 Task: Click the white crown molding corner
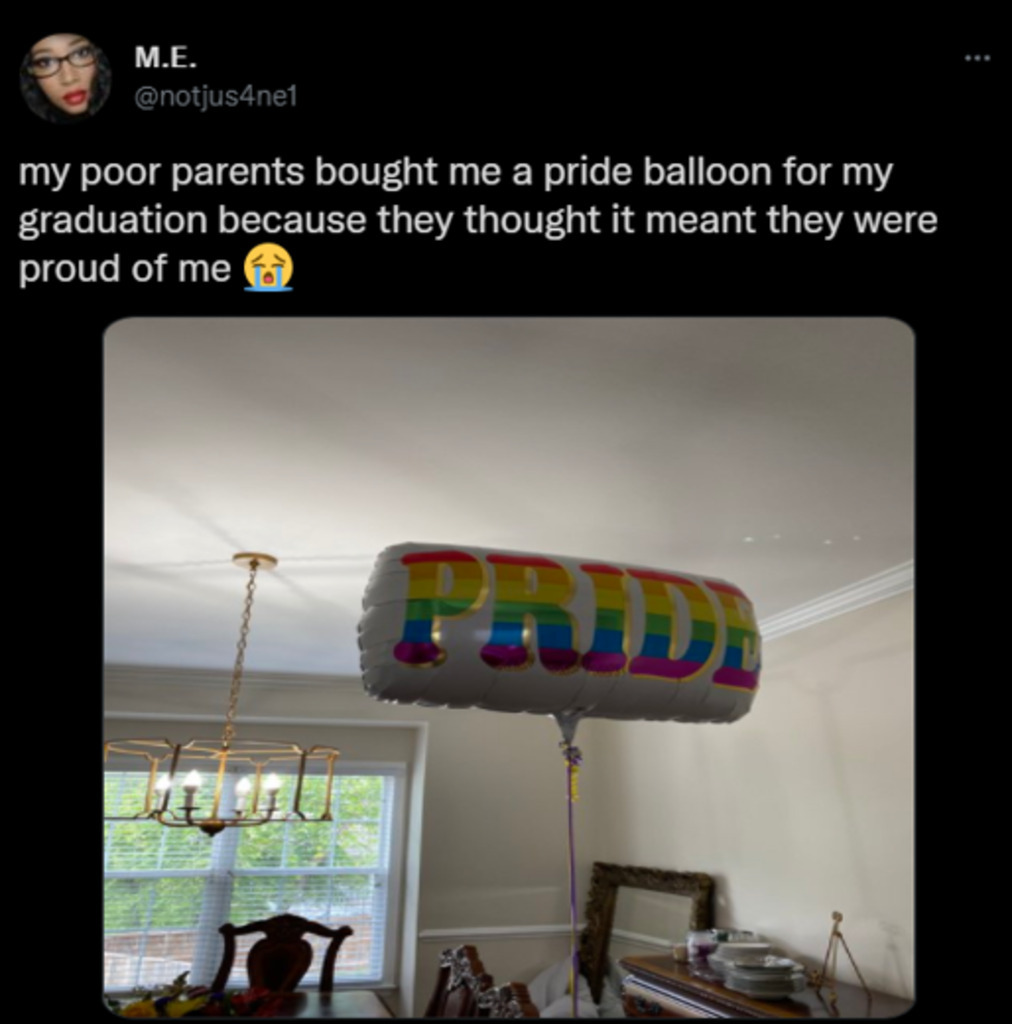point(836,599)
